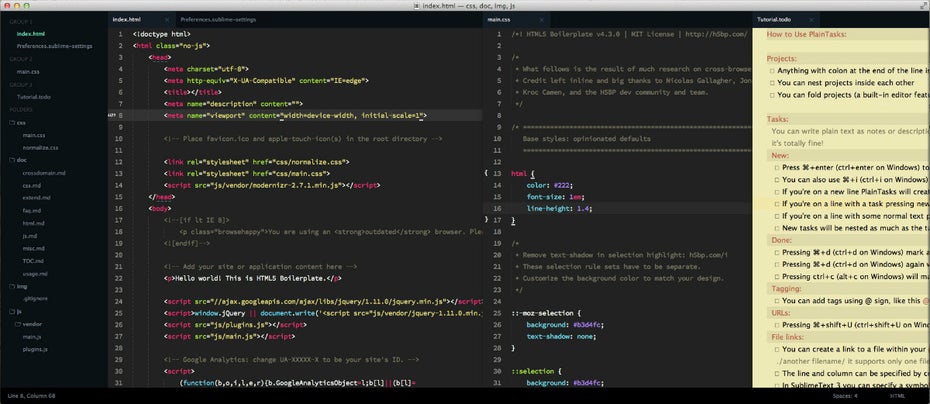Tick the 'Press ⌘+enter' task checkbox
The image size is (930, 404).
[777, 167]
